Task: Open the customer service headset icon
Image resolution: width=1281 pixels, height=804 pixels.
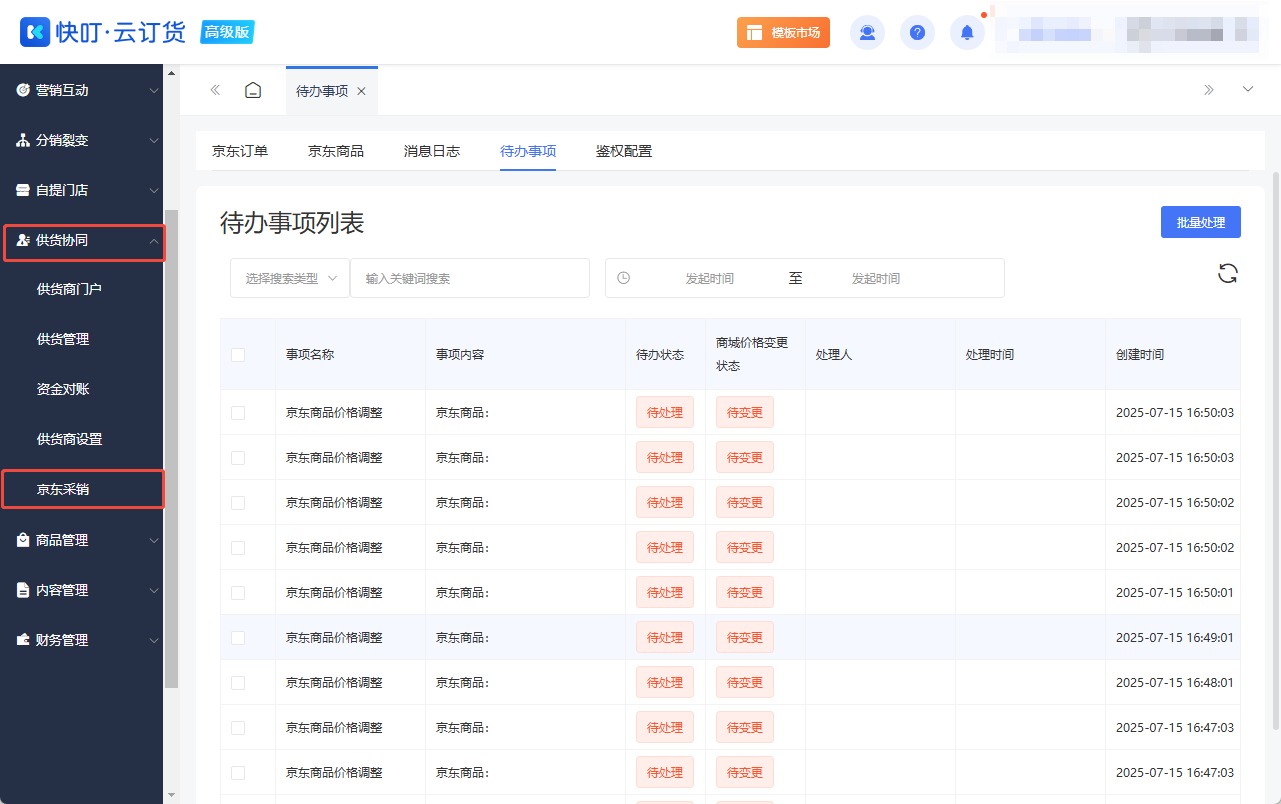Action: pos(867,32)
